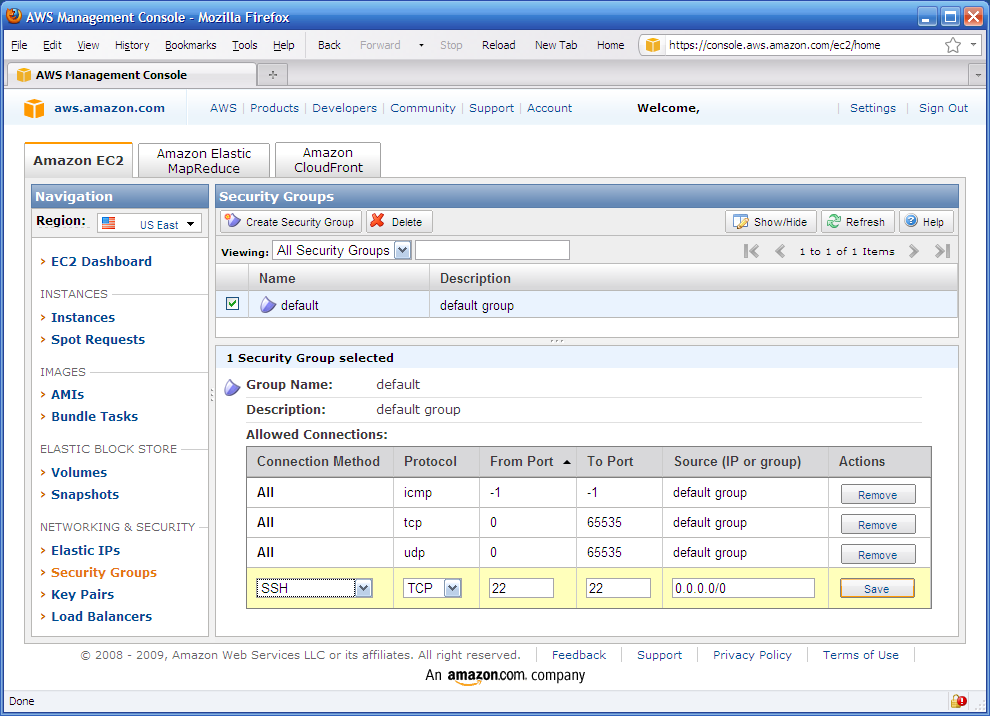Click the shield icon beside default row

click(268, 305)
